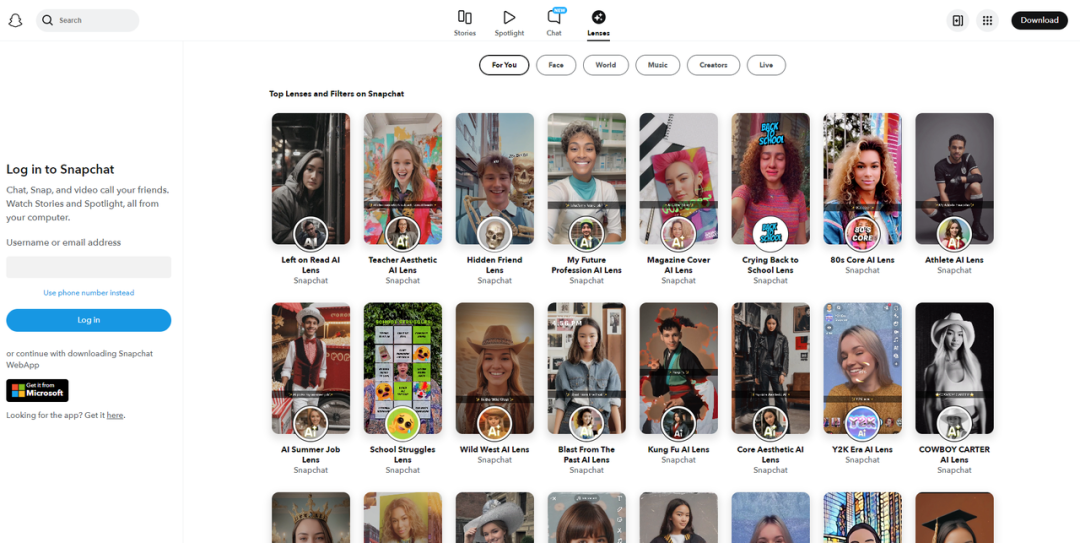
Task: Click the 'Hidden Friend Lens' title text
Action: pyautogui.click(x=495, y=265)
